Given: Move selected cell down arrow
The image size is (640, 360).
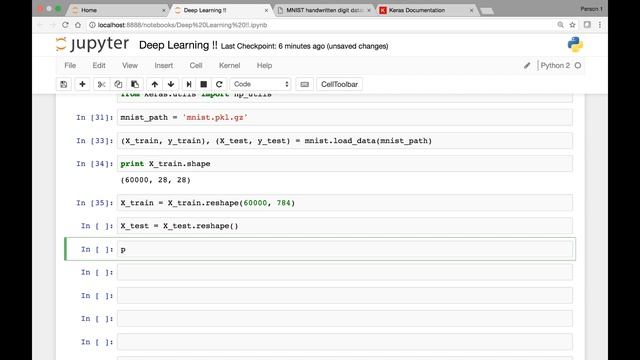Looking at the screenshot, I should [171, 84].
